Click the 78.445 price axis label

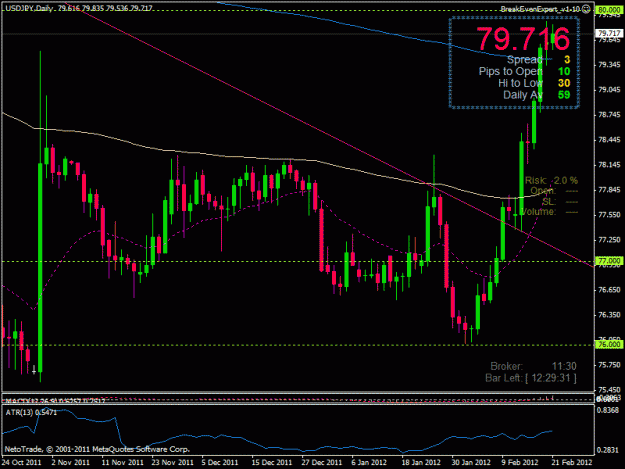tap(609, 140)
